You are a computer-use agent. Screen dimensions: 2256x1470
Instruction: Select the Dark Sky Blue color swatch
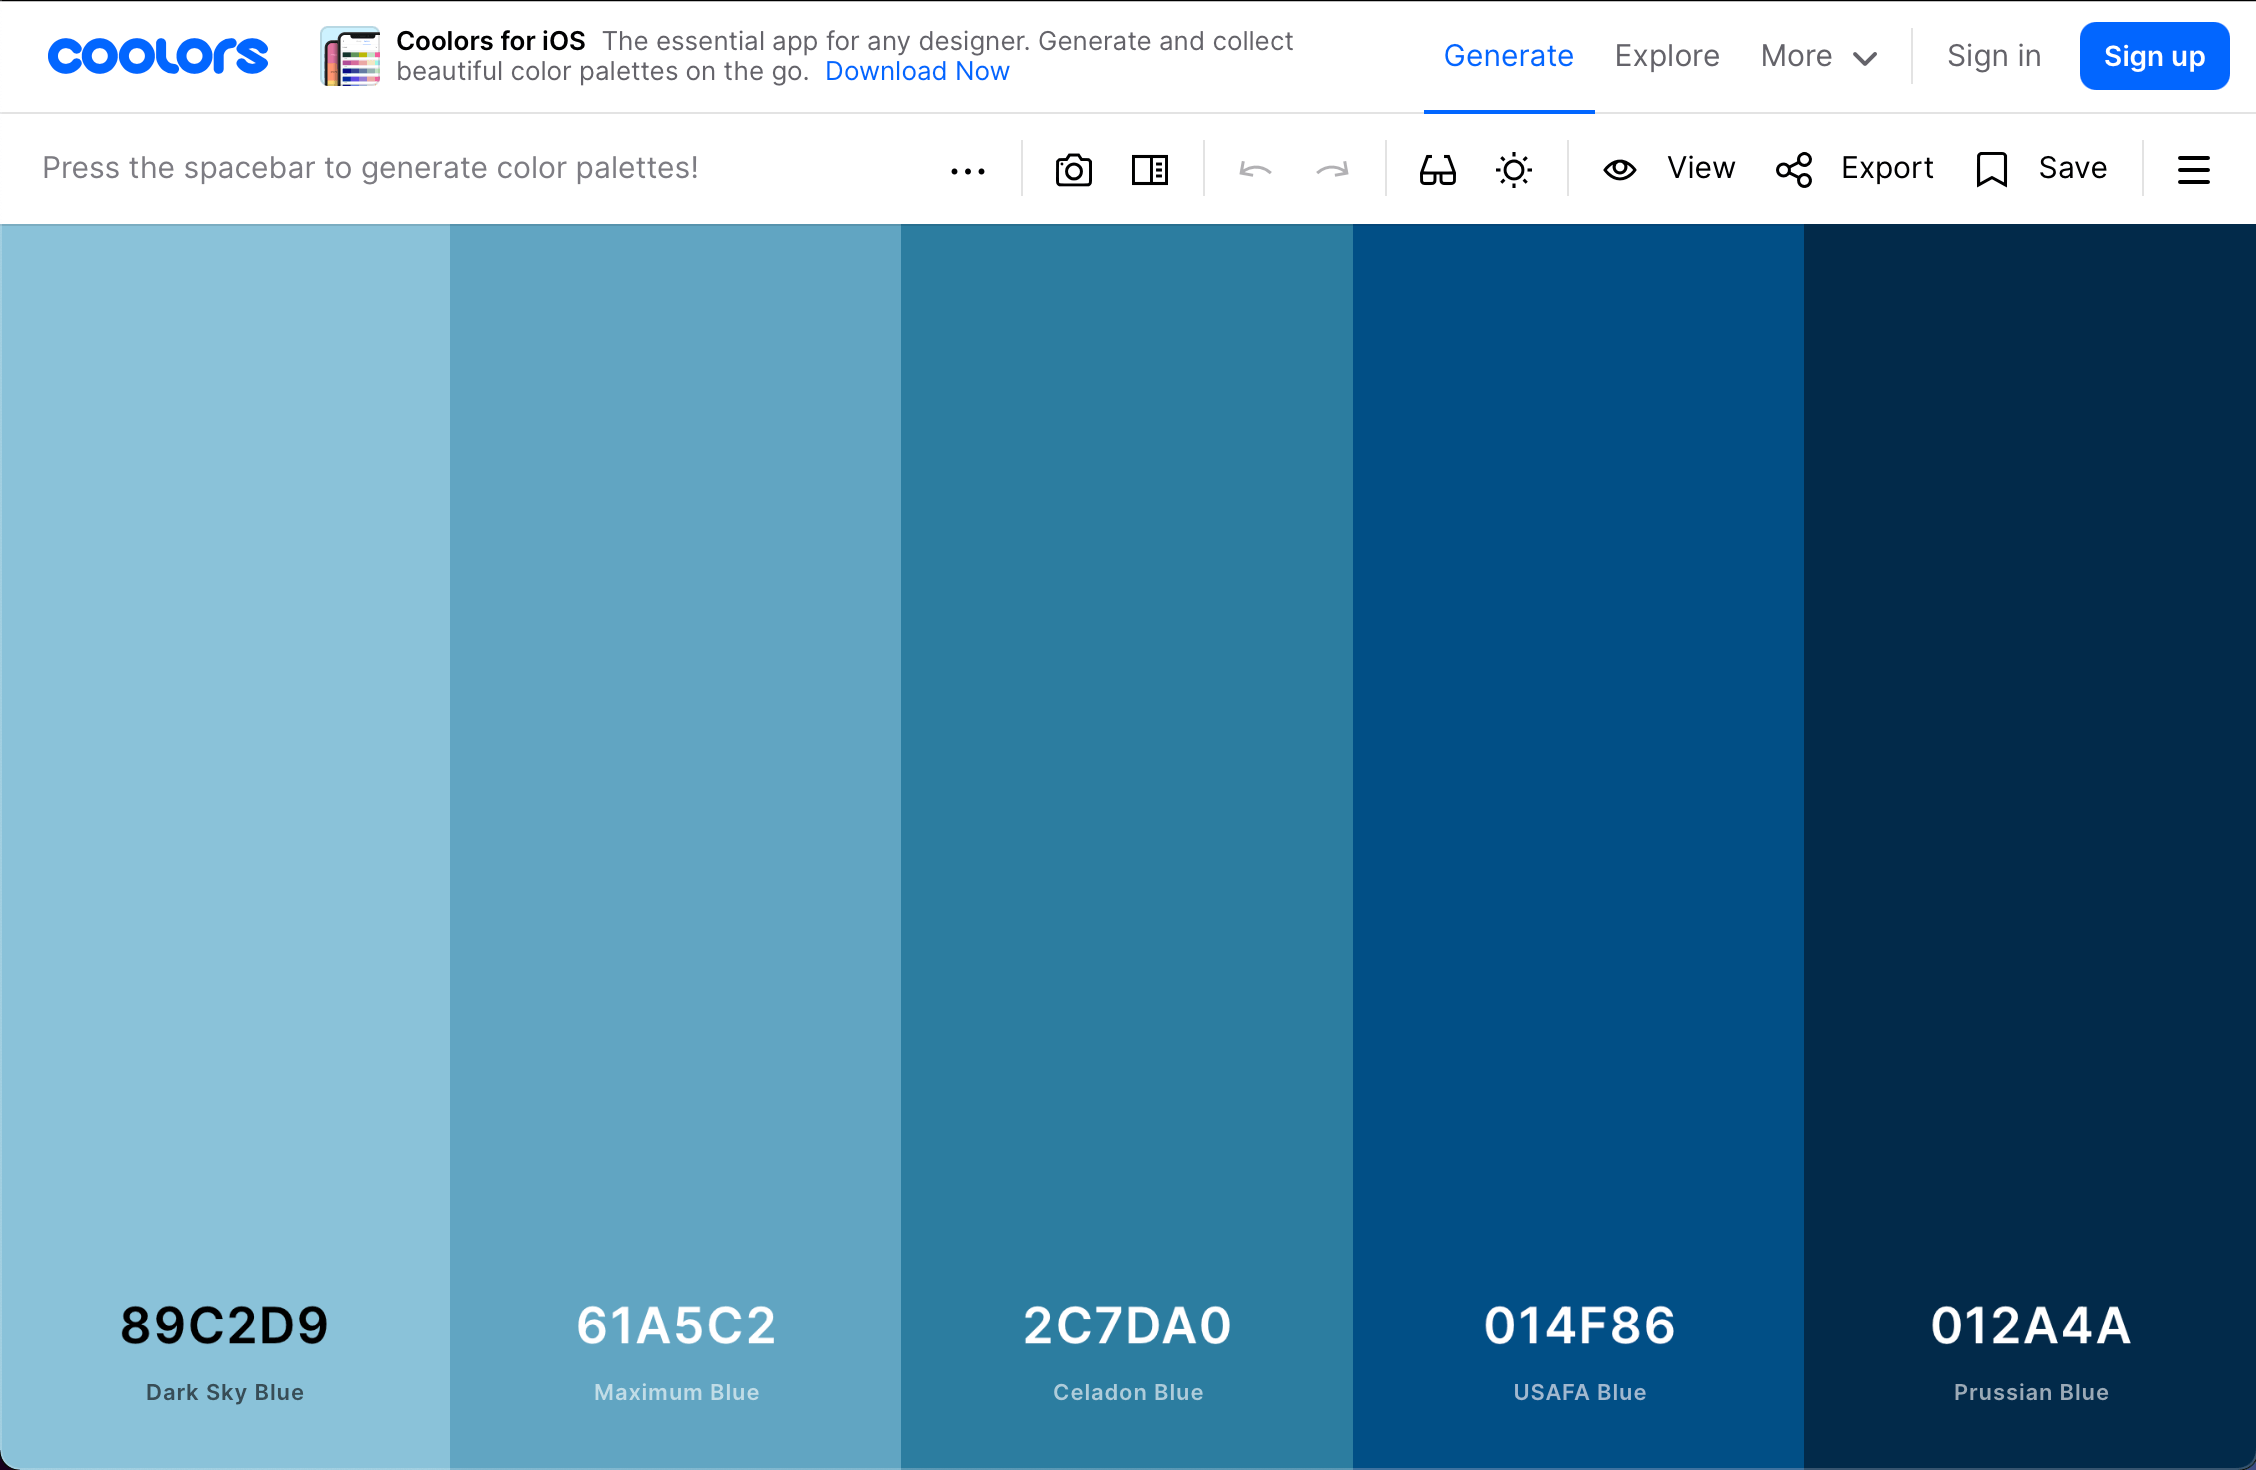[225, 822]
